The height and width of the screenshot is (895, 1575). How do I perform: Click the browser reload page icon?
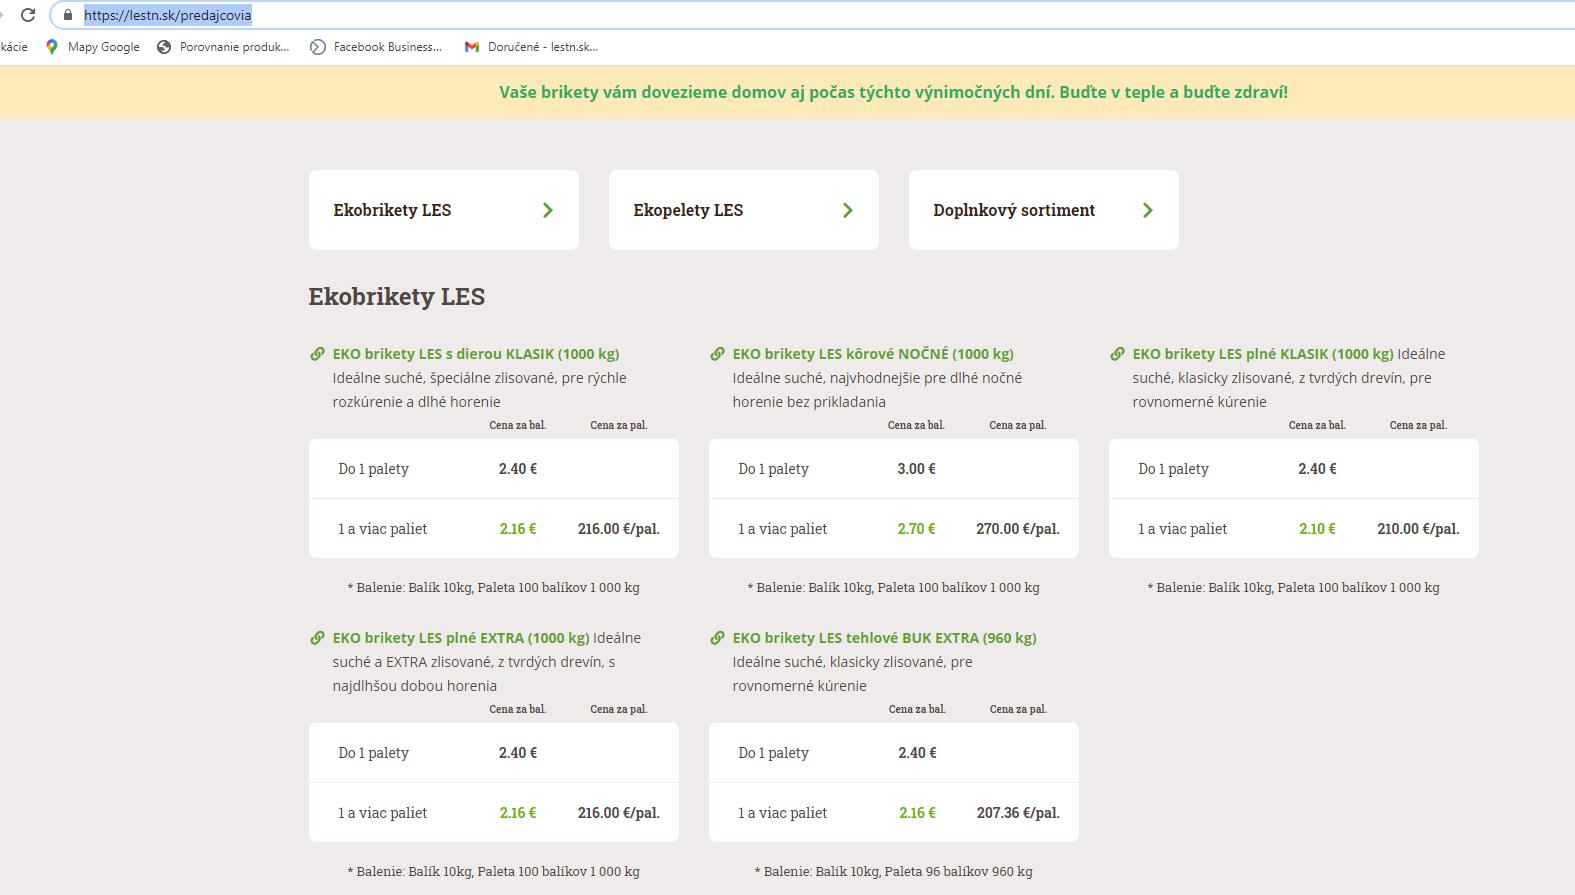28,15
